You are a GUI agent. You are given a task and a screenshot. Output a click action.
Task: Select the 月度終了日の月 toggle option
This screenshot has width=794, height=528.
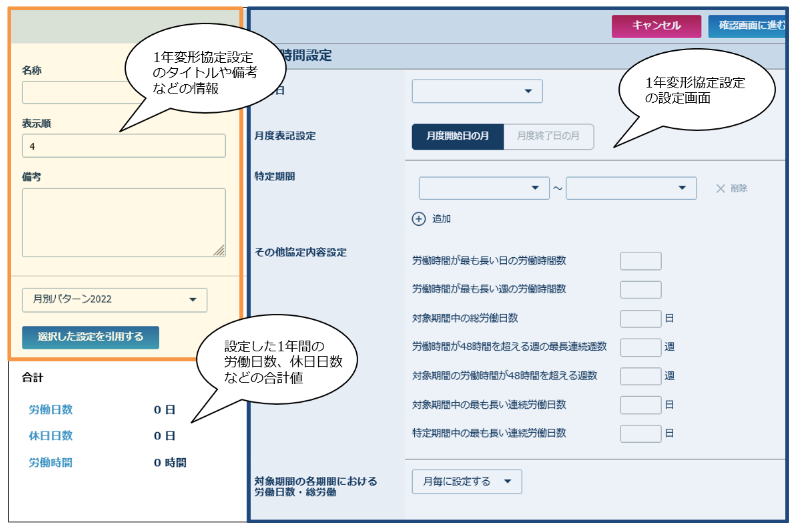[x=548, y=136]
